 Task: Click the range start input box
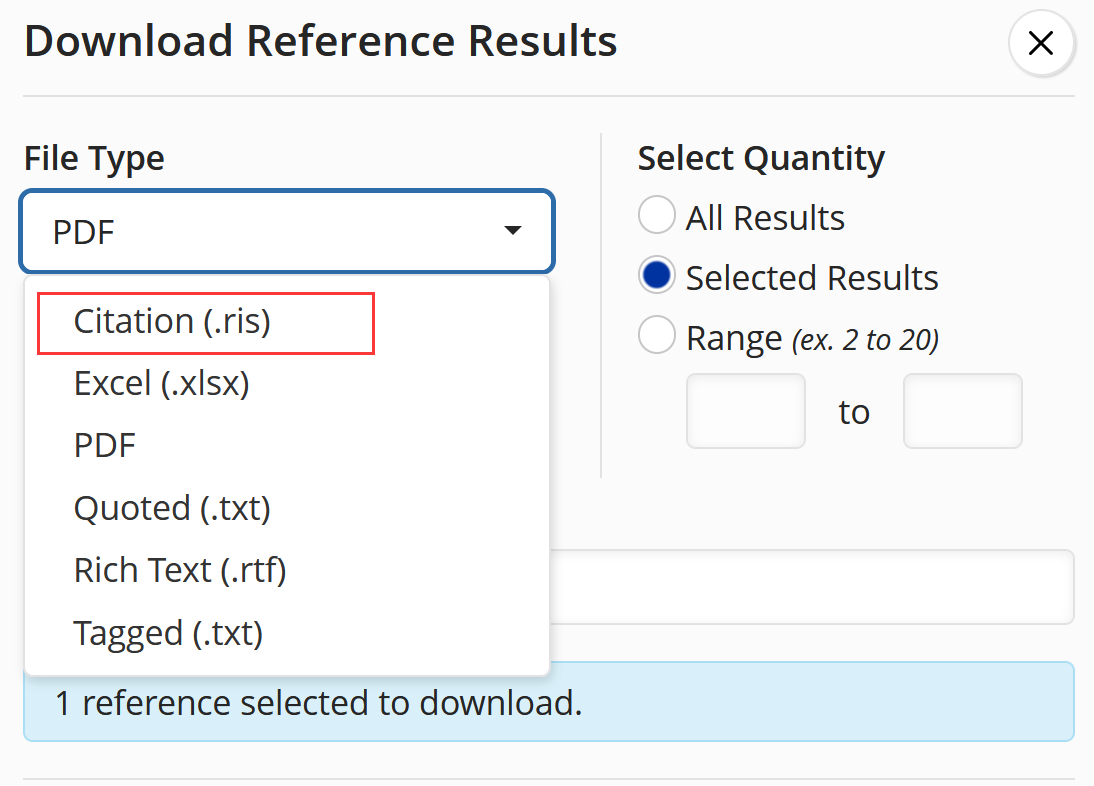click(746, 411)
